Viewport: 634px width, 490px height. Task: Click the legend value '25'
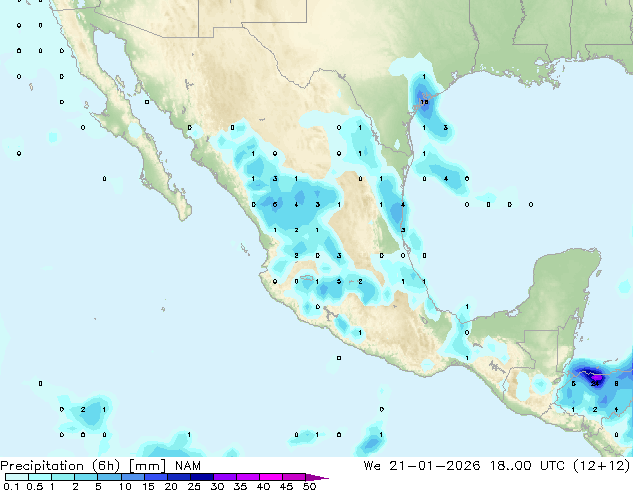coord(194,486)
